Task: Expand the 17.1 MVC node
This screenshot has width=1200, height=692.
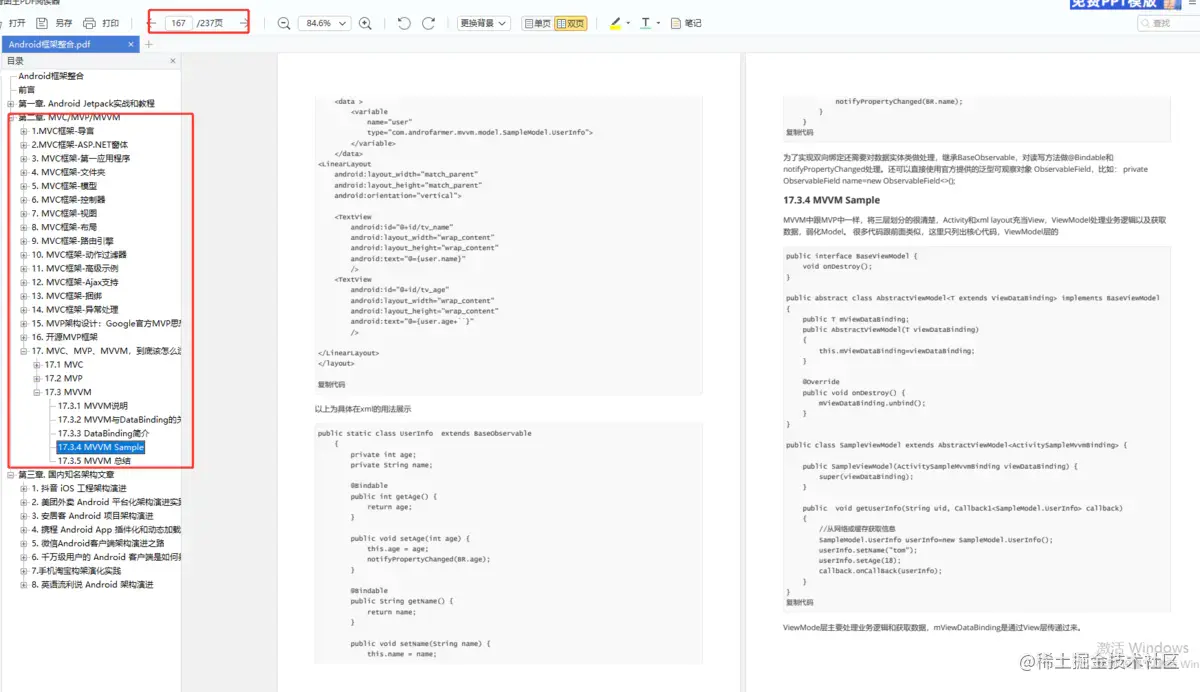Action: pyautogui.click(x=37, y=365)
